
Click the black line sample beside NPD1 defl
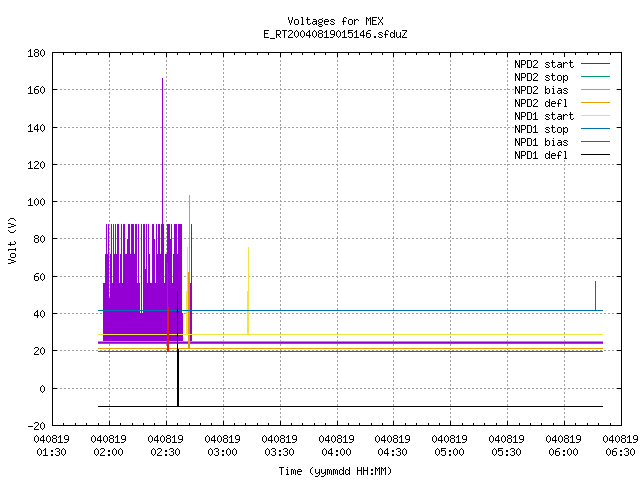(596, 155)
